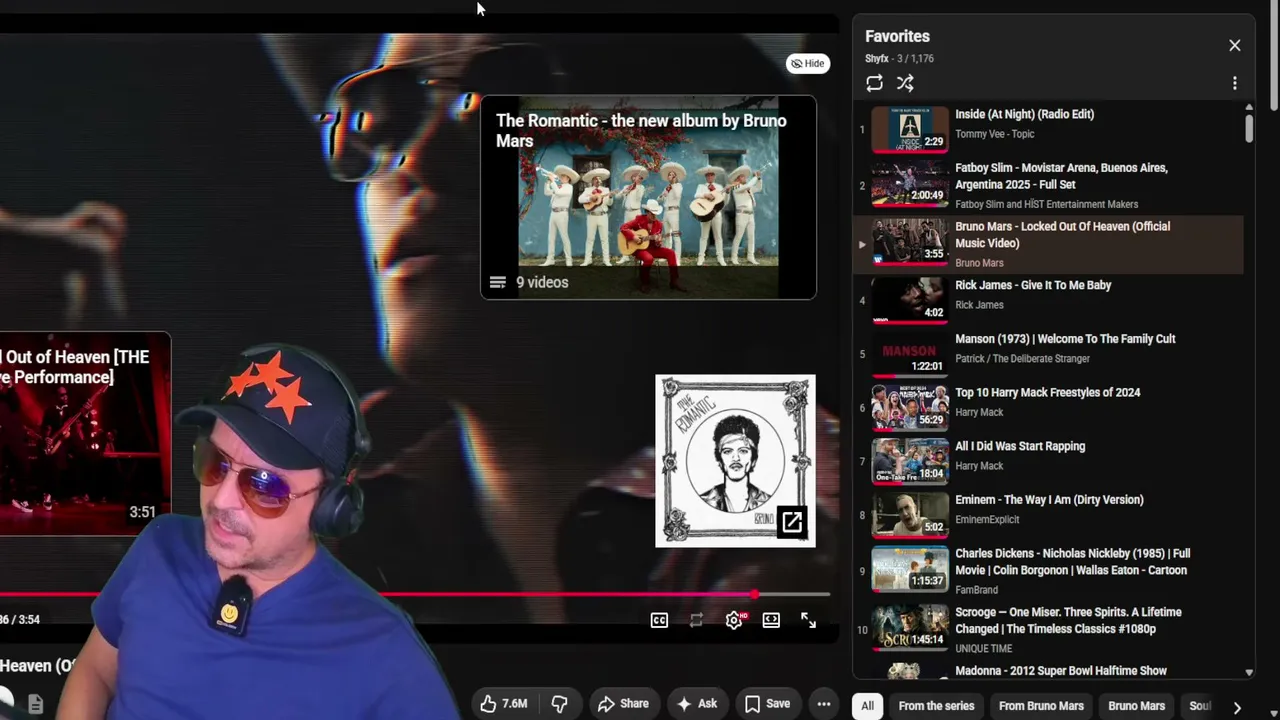Open The Romantic album cover card
1280x720 pixels.
point(735,461)
